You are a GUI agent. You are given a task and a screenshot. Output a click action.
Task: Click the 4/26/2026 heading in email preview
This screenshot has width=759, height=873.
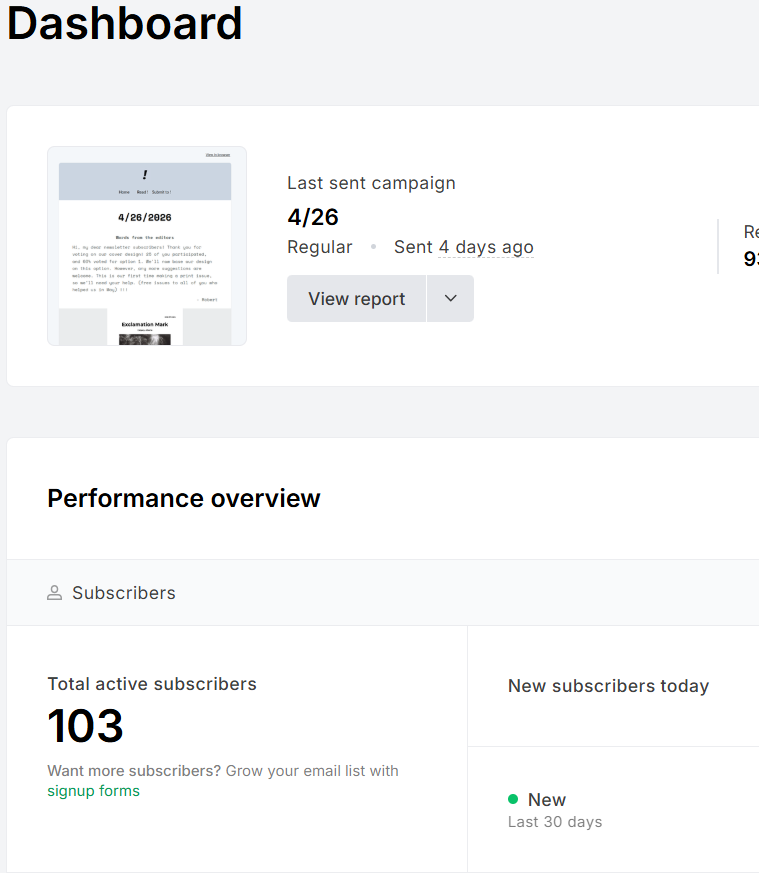click(145, 217)
